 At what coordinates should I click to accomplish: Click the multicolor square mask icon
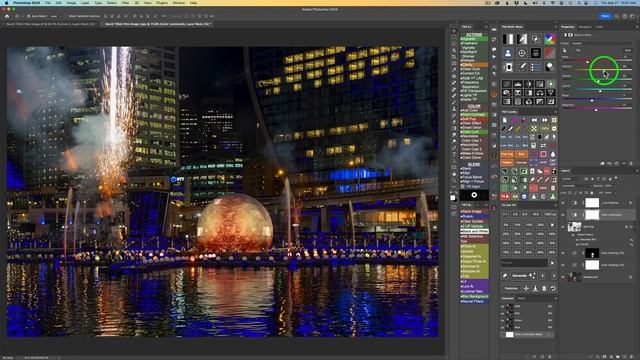[x=549, y=39]
